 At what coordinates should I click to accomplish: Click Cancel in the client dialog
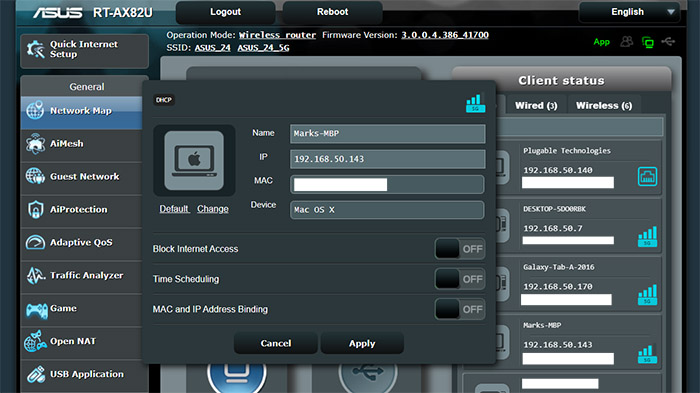tap(276, 343)
